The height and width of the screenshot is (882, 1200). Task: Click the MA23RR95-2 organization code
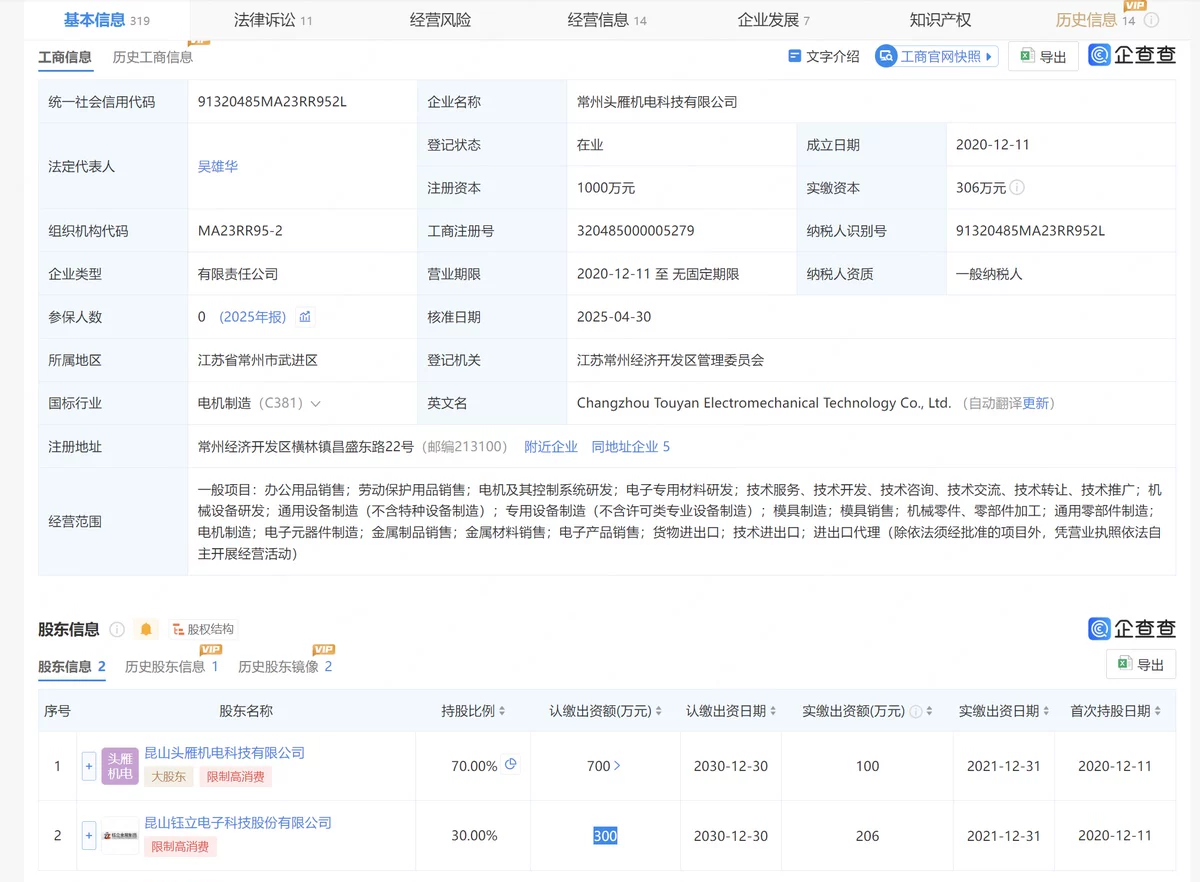click(240, 231)
